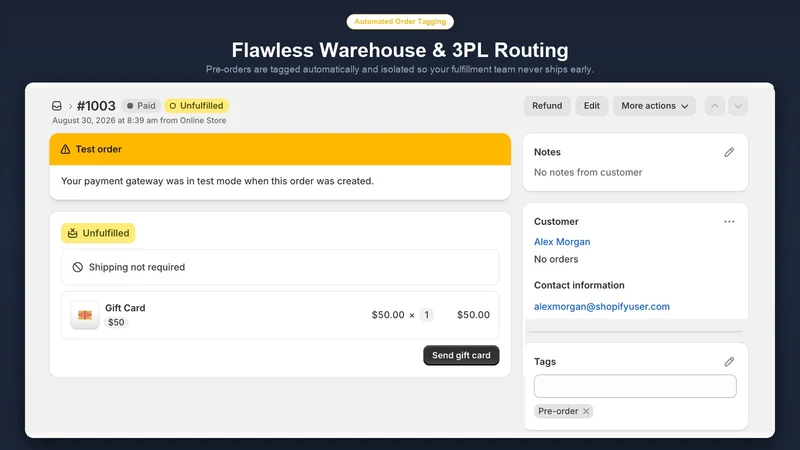Click the No notes from customer text
The width and height of the screenshot is (800, 450).
tap(588, 172)
